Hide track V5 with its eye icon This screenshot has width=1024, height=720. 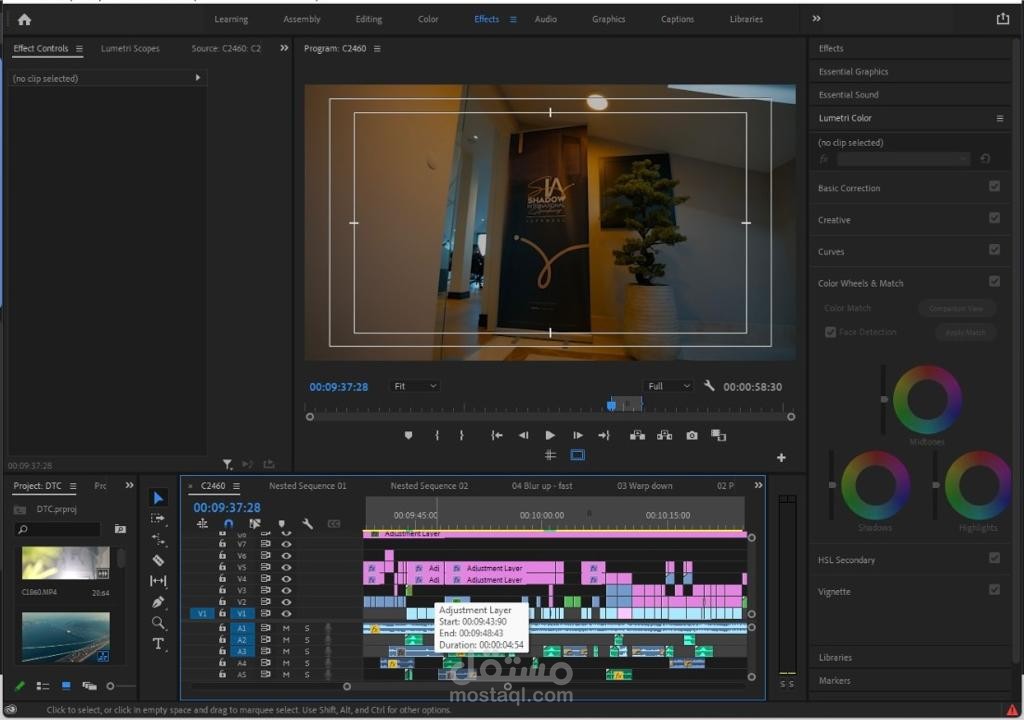pyautogui.click(x=286, y=567)
